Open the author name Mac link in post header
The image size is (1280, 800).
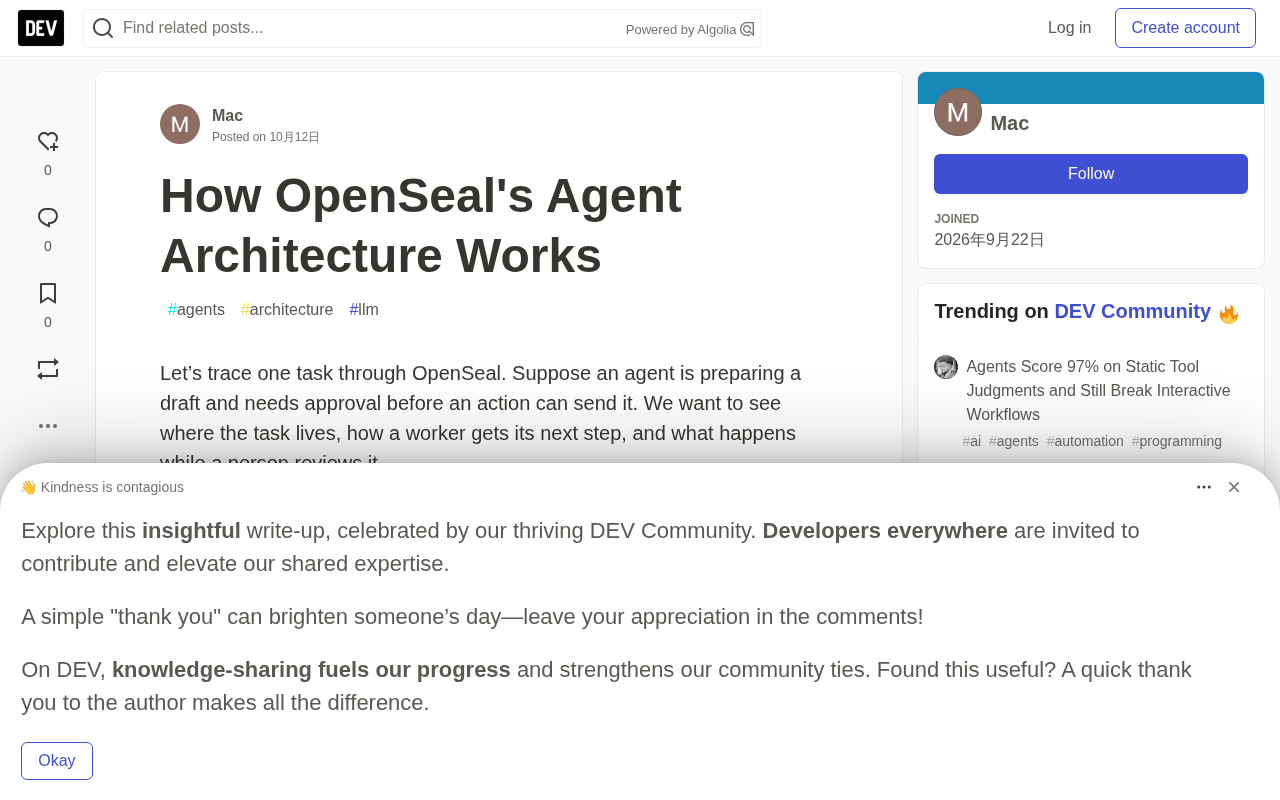click(227, 116)
